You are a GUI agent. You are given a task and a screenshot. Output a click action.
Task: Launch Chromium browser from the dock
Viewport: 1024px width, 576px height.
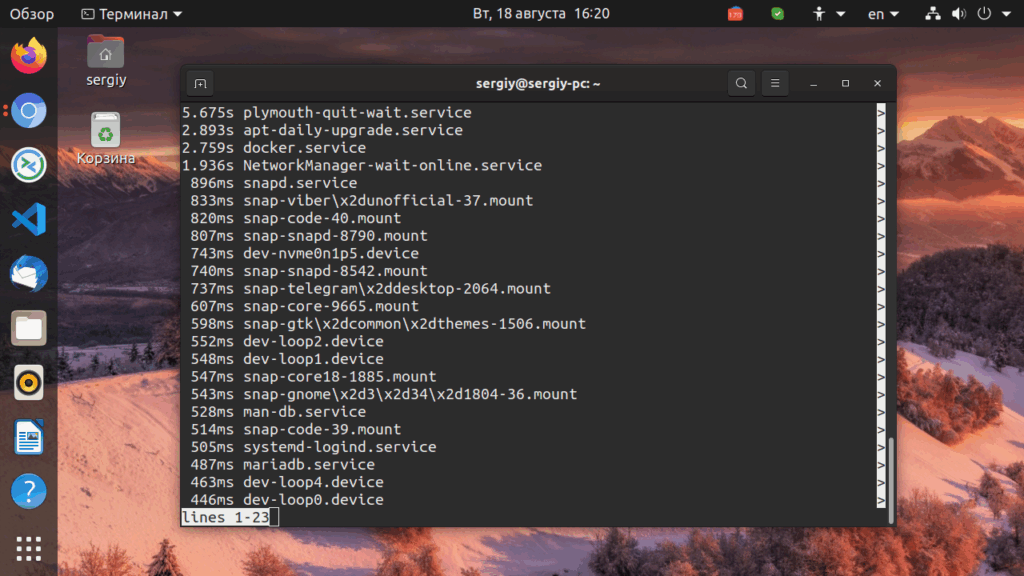(29, 110)
